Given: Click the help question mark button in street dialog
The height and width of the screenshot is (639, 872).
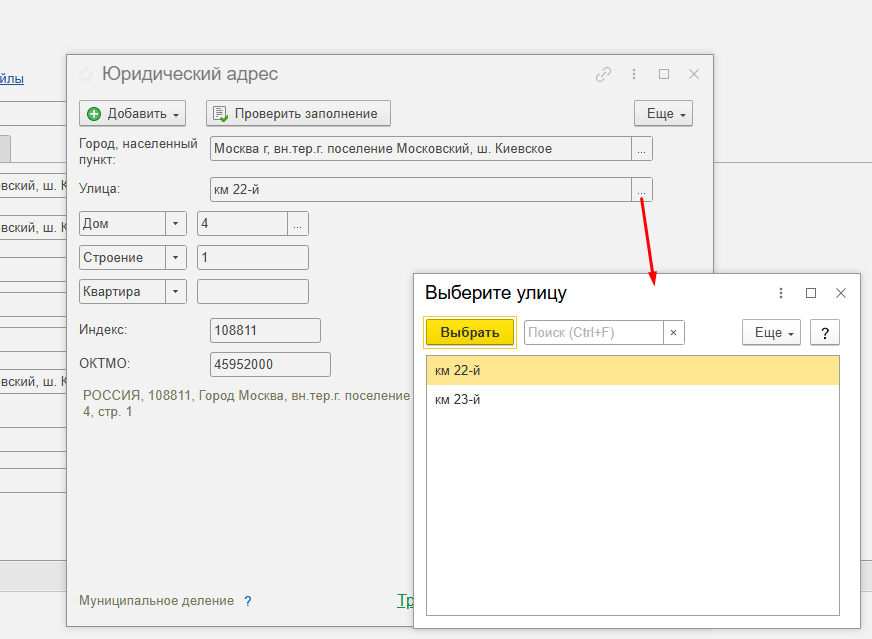Looking at the screenshot, I should (x=824, y=333).
